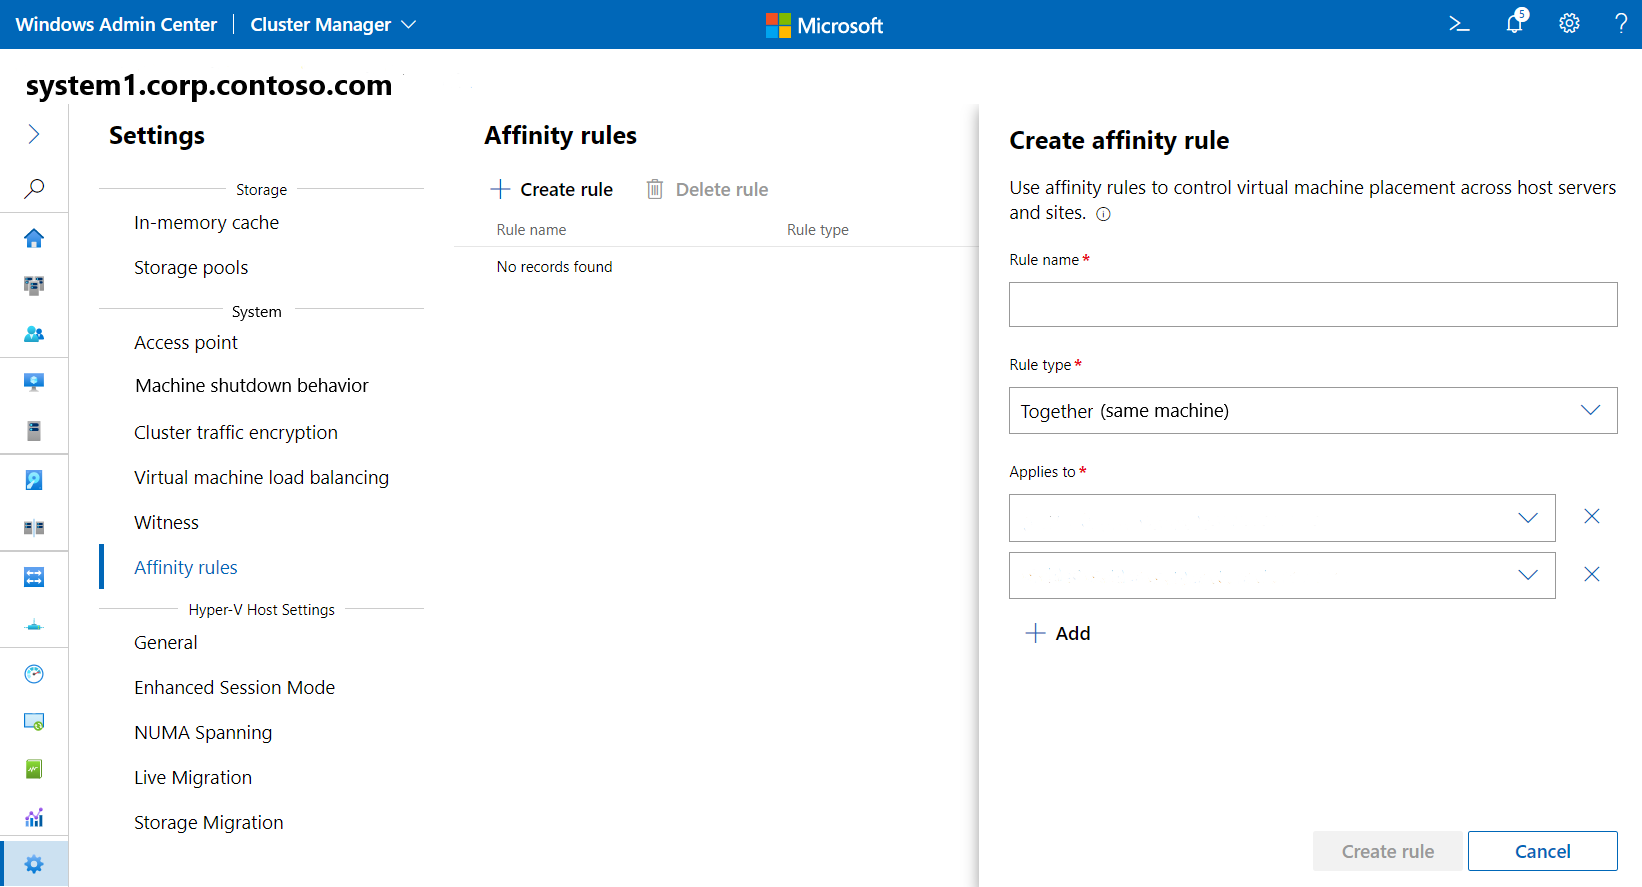Go to the home dashboard icon
The image size is (1642, 887).
34,238
